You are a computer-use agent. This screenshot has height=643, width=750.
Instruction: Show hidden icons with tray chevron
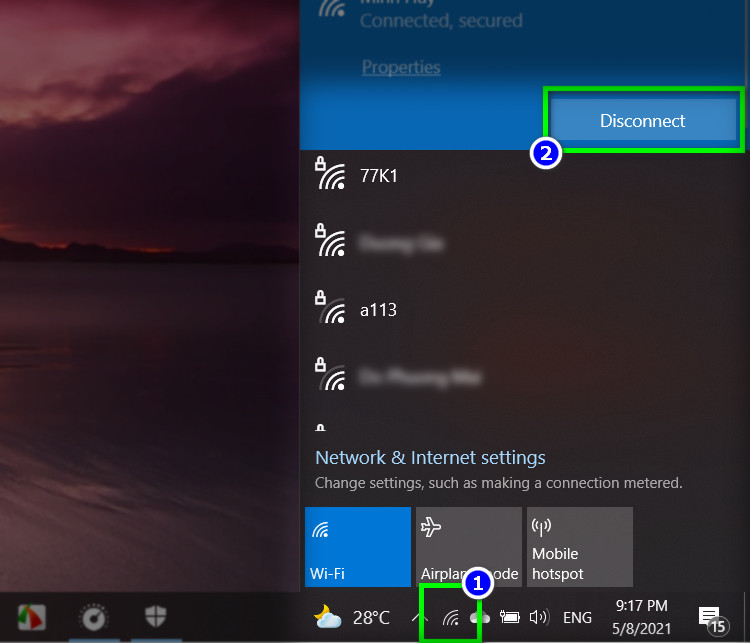[421, 617]
